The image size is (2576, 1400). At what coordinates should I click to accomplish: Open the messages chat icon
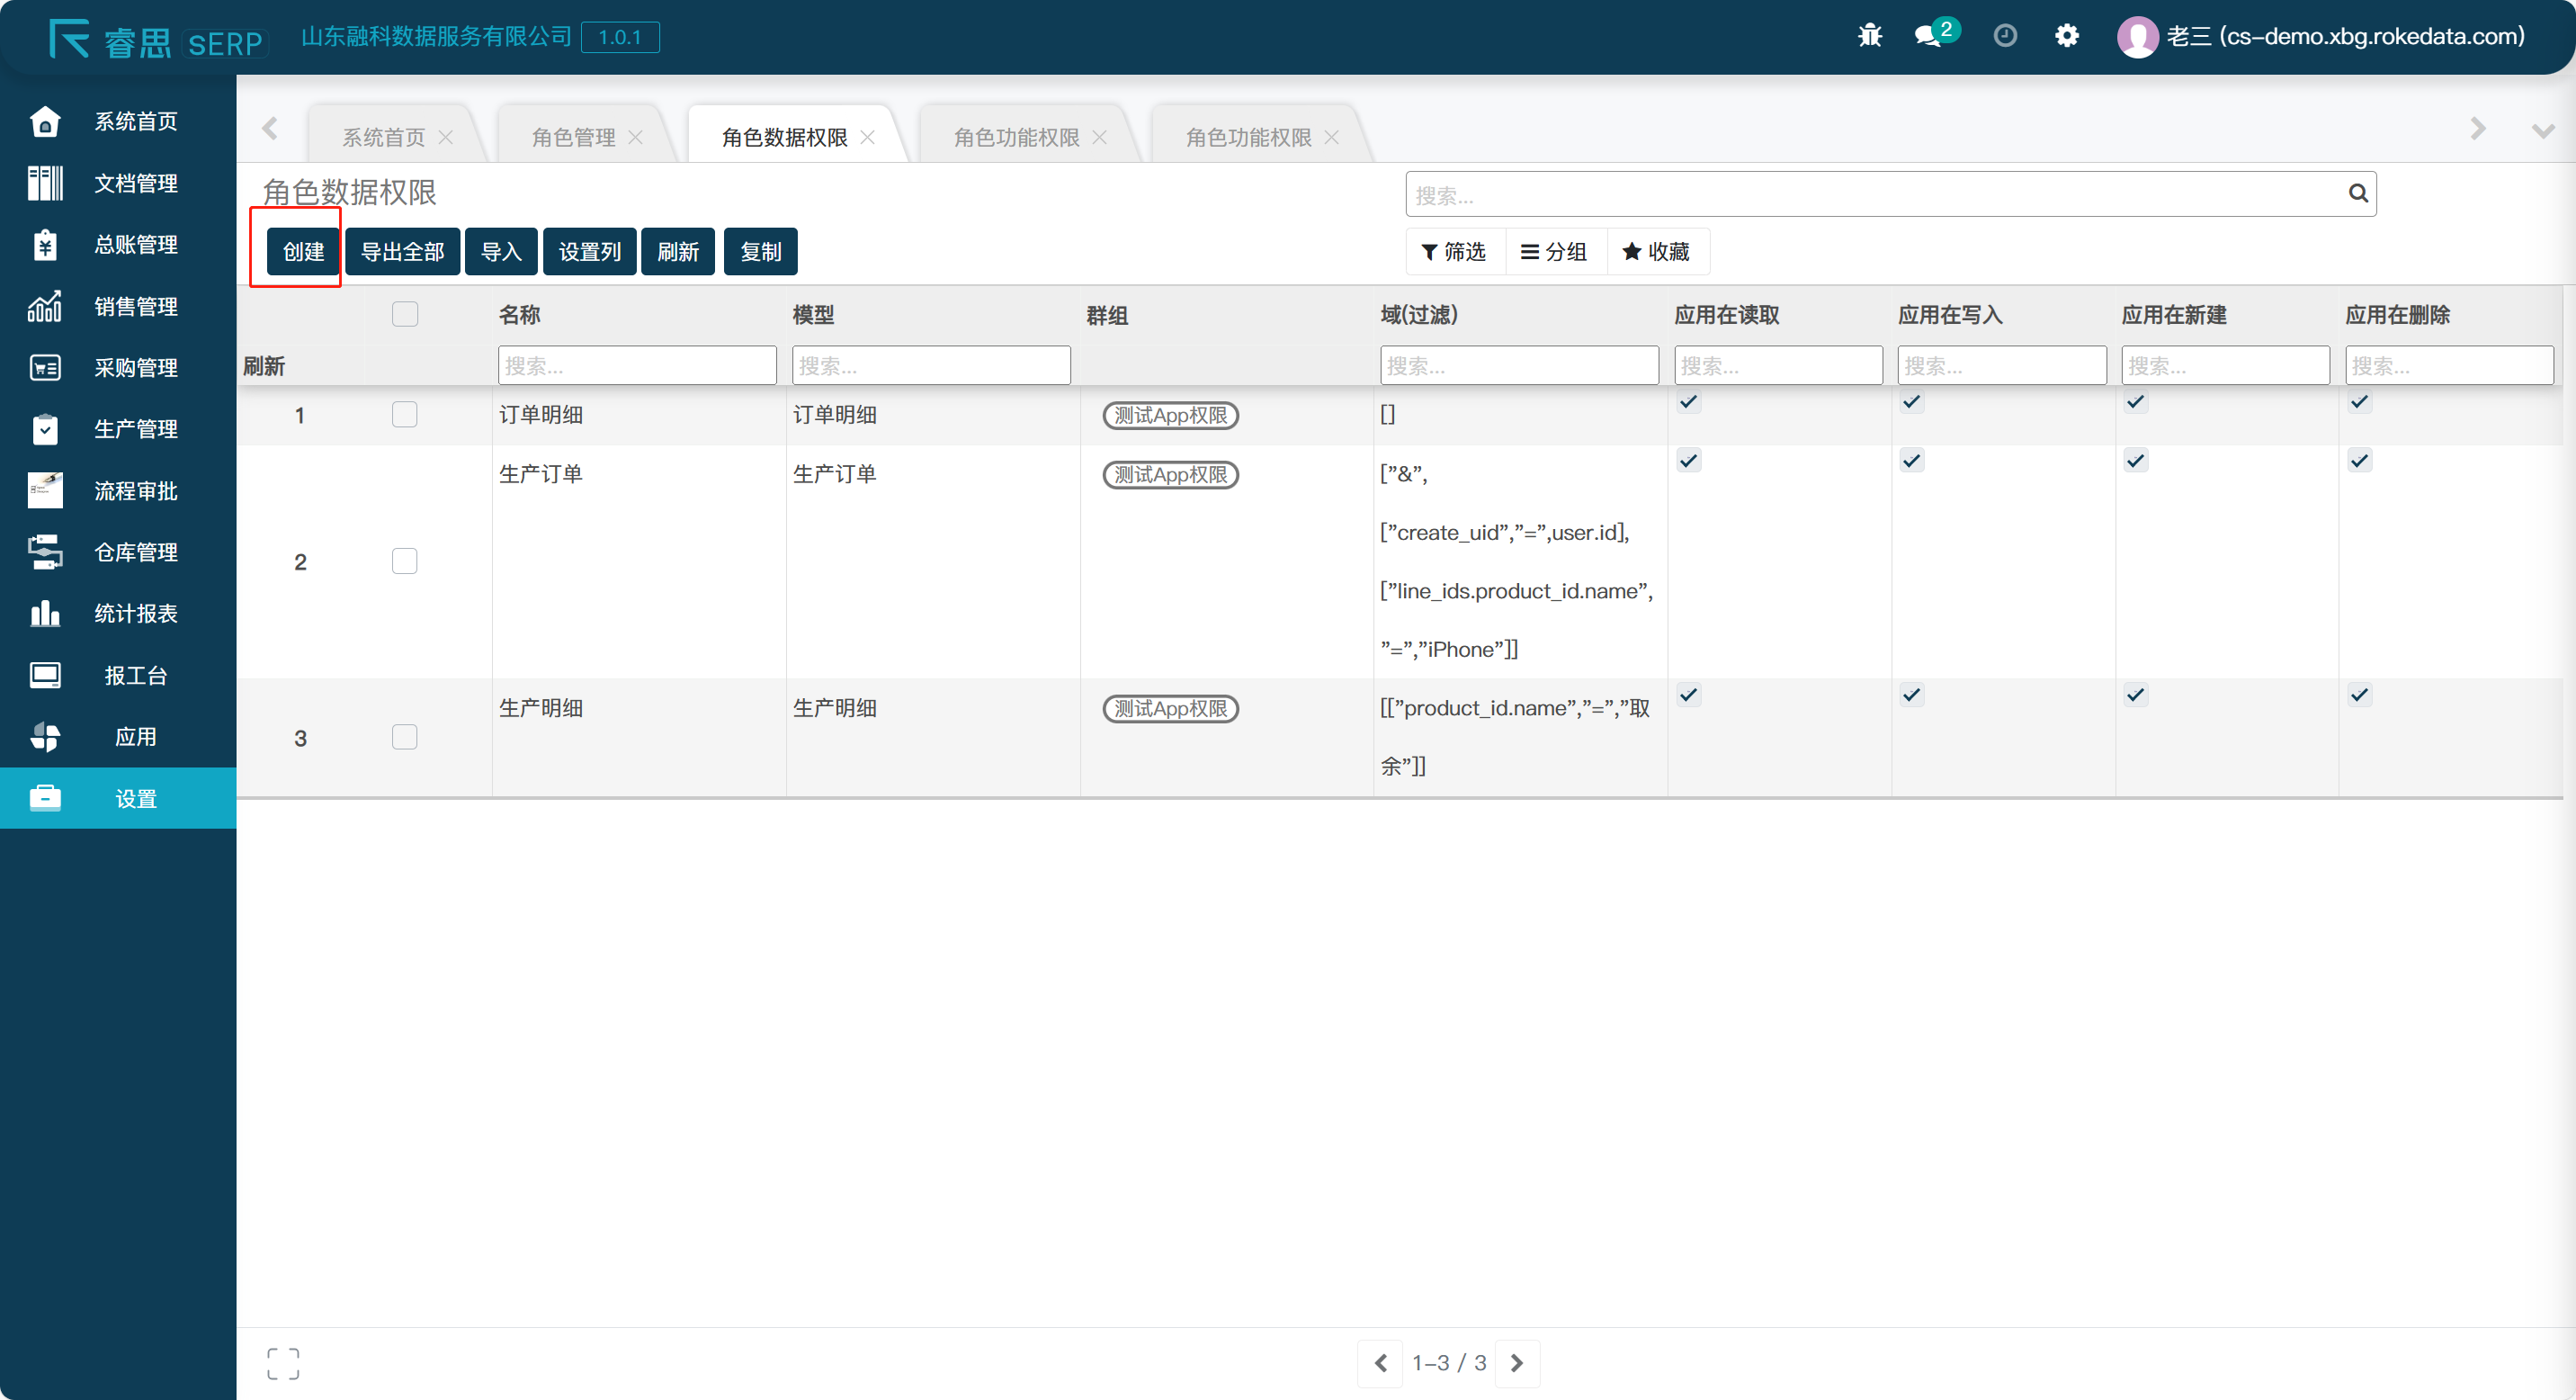pyautogui.click(x=1927, y=37)
